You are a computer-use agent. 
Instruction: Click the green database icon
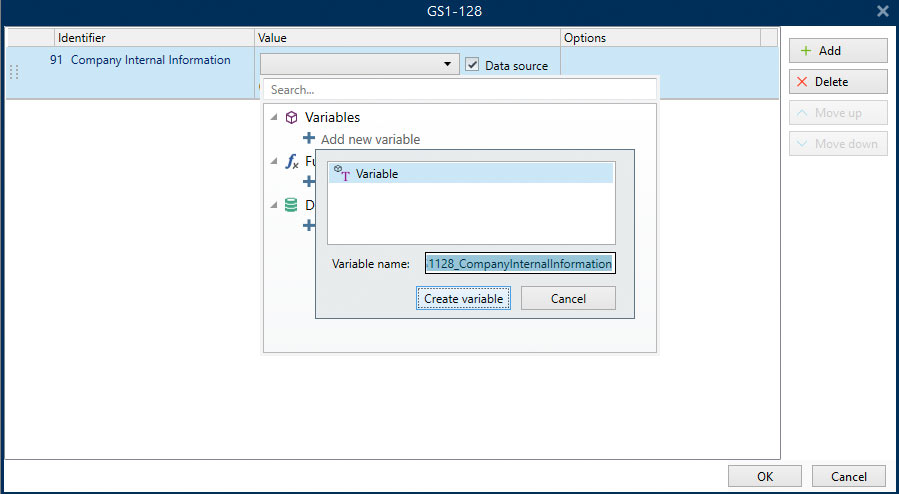291,204
